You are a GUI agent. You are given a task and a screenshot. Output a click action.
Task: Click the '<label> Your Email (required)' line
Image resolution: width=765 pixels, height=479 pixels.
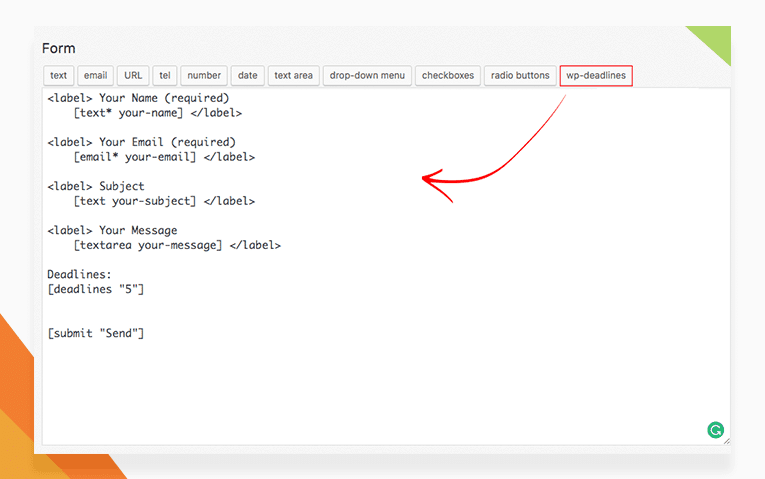point(141,142)
